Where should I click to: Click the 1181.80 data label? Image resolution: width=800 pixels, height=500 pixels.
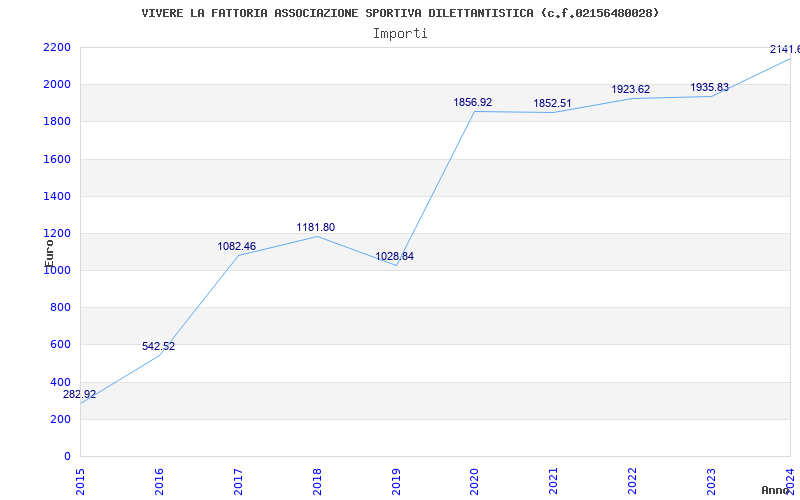coord(316,228)
